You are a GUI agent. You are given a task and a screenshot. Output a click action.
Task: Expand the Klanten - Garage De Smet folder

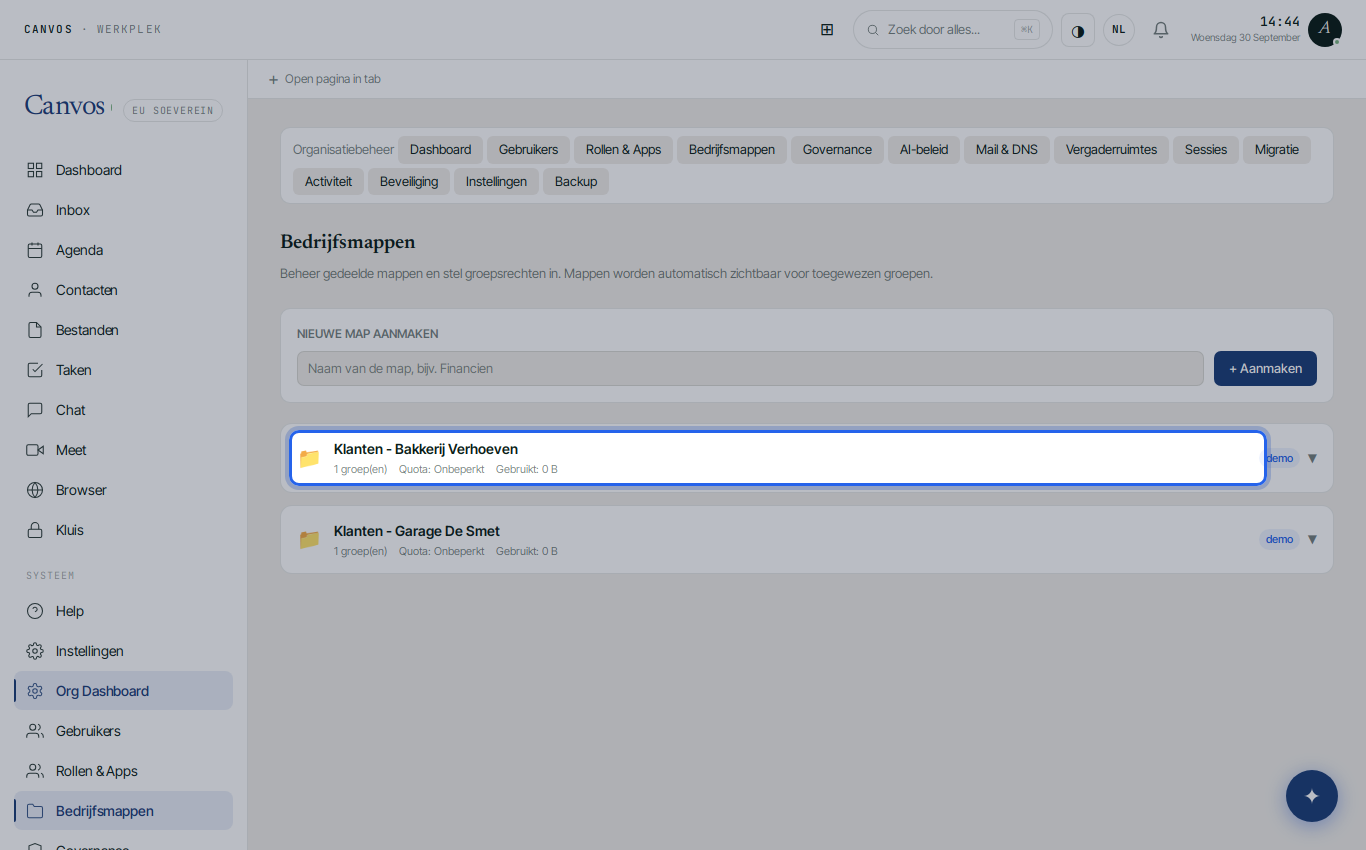(1312, 539)
